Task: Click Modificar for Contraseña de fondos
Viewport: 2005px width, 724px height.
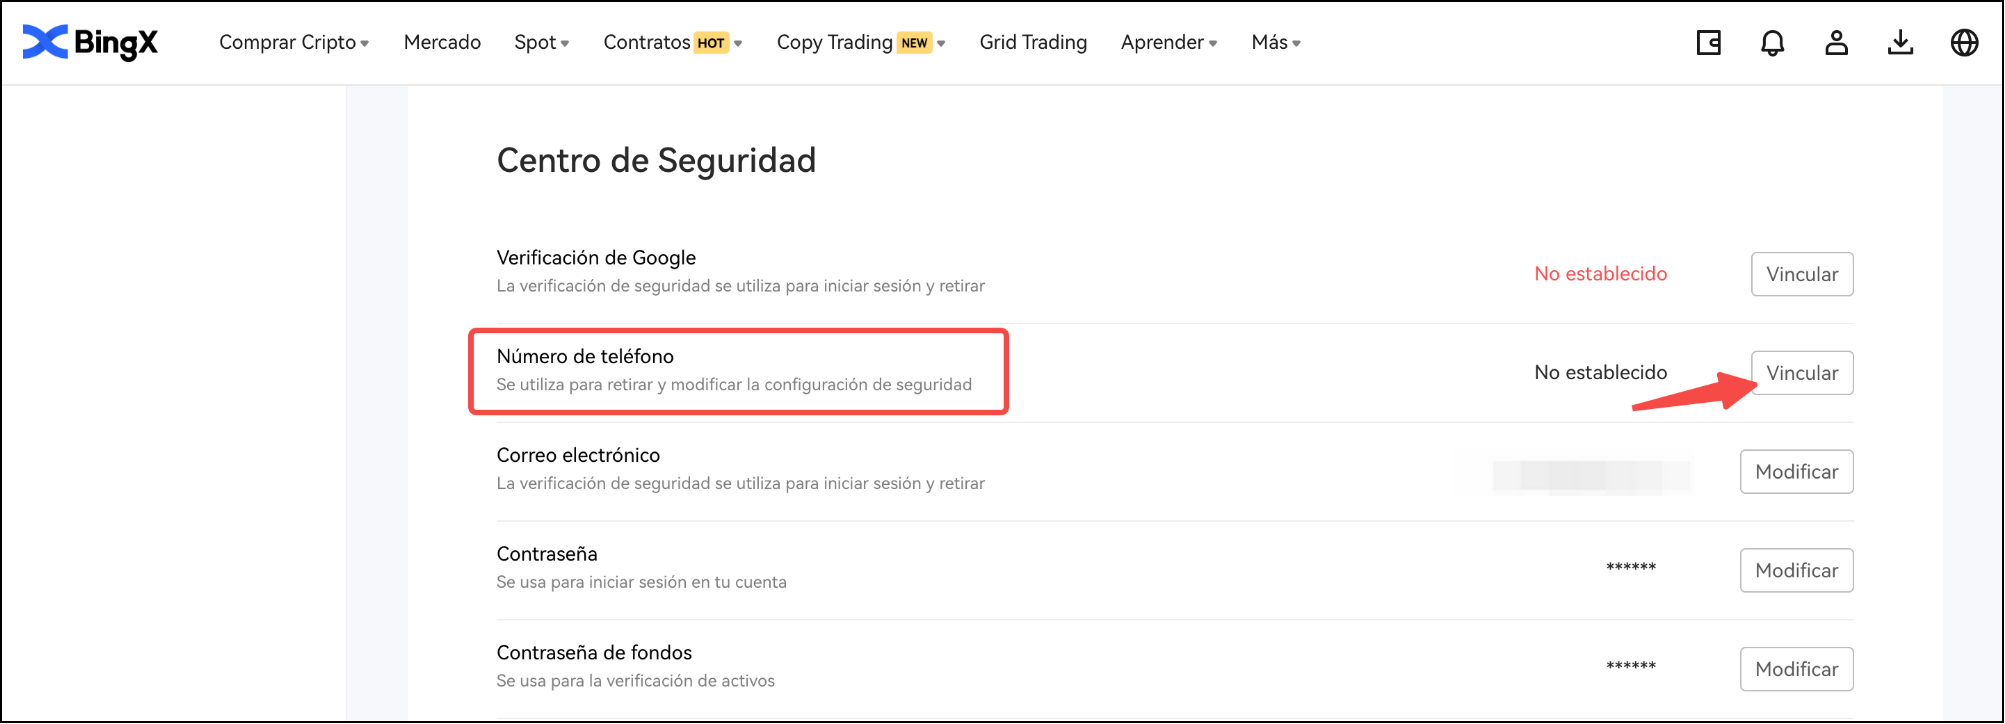Action: 1796,669
